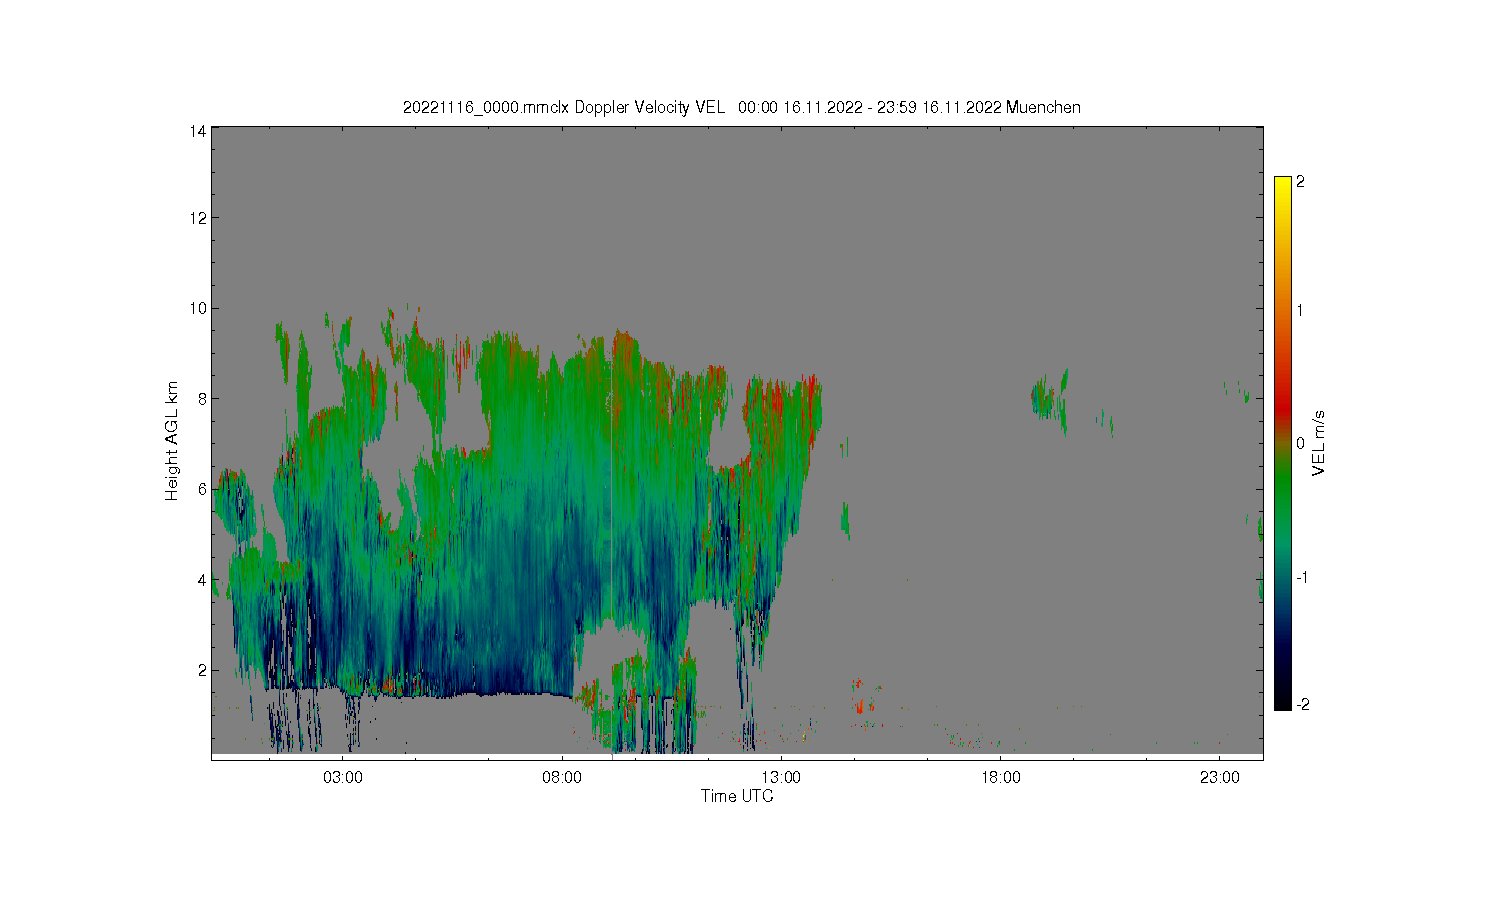The height and width of the screenshot is (900, 1500).
Task: Click the 10 km height tick label
Action: [198, 308]
